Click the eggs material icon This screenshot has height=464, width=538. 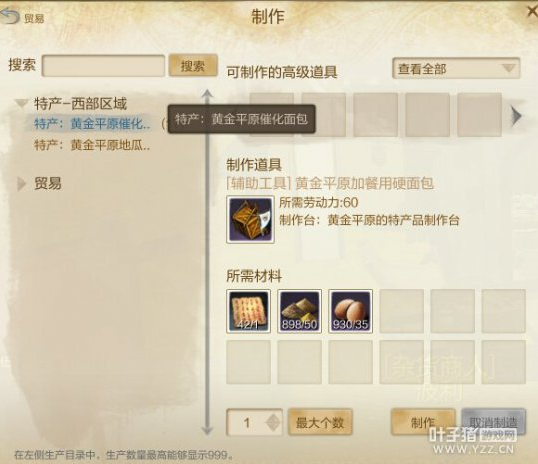350,311
